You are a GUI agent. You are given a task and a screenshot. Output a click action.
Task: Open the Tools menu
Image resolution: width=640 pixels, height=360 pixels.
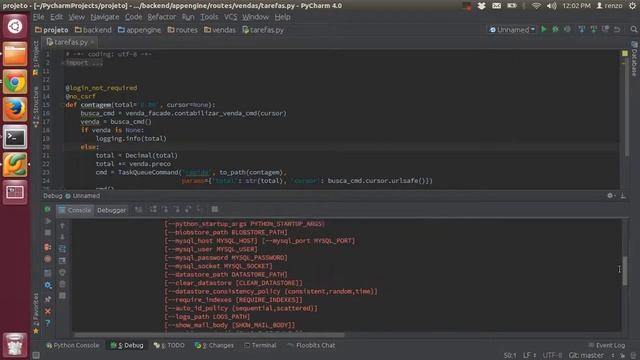pos(209,17)
